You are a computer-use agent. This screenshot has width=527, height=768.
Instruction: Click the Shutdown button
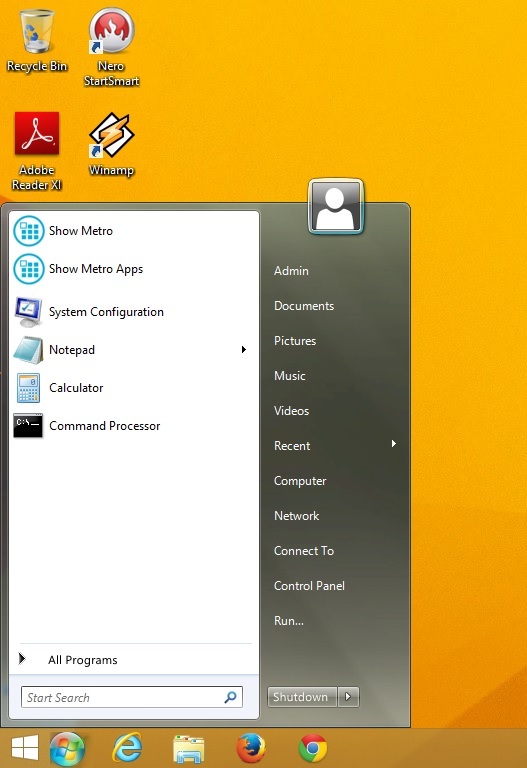[x=302, y=696]
